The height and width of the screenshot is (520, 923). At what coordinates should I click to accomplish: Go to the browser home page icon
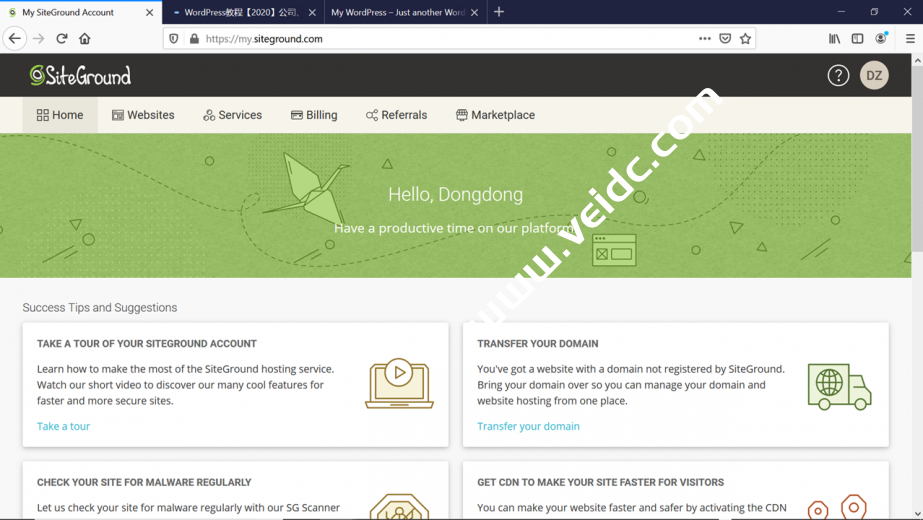coord(85,39)
